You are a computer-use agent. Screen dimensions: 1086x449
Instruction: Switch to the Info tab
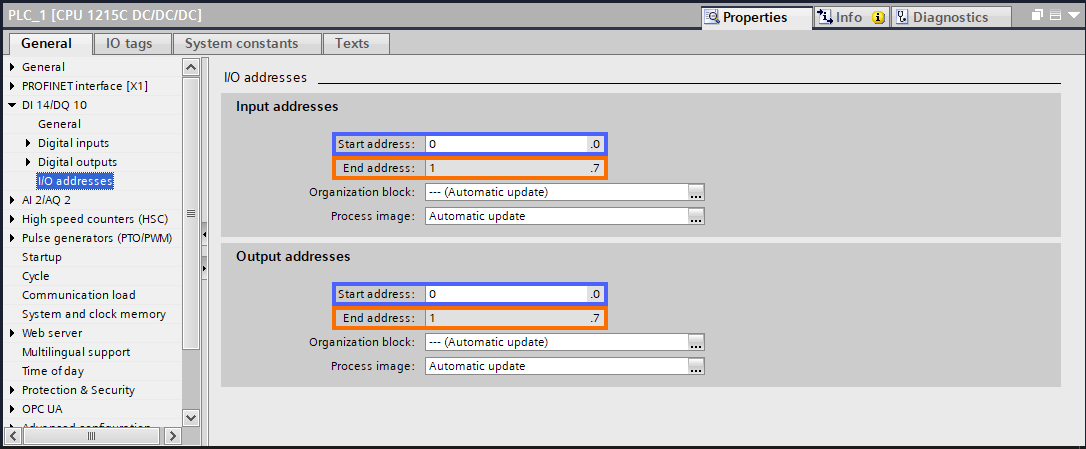pos(848,17)
